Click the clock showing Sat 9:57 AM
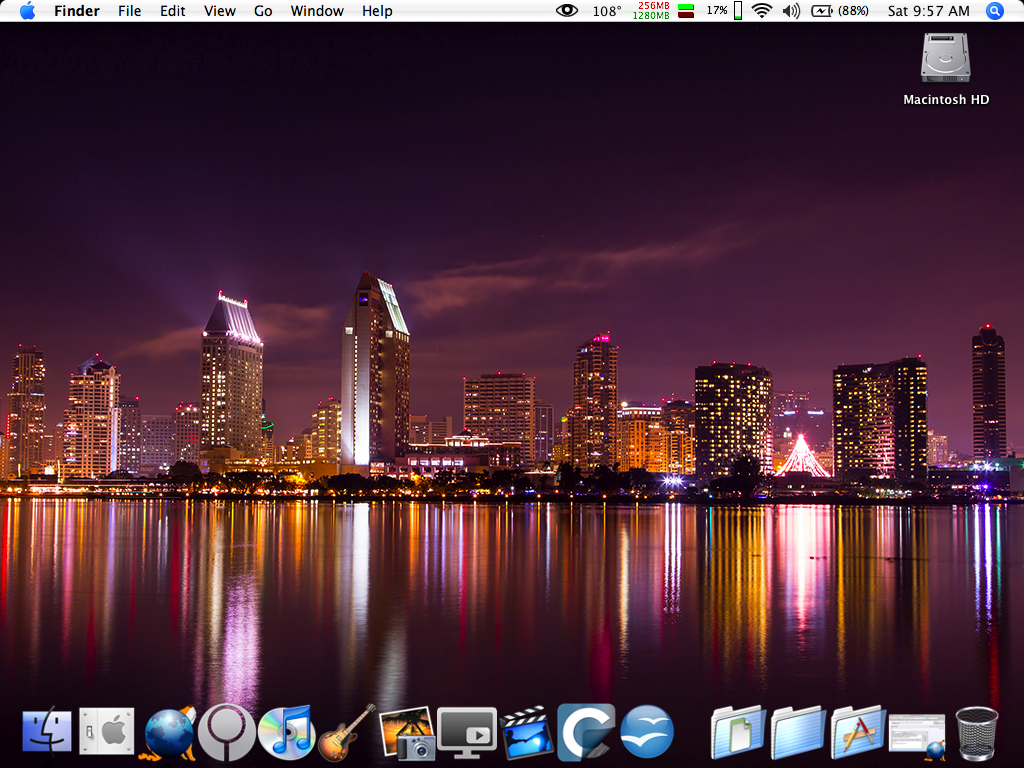Image resolution: width=1024 pixels, height=768 pixels. 928,11
